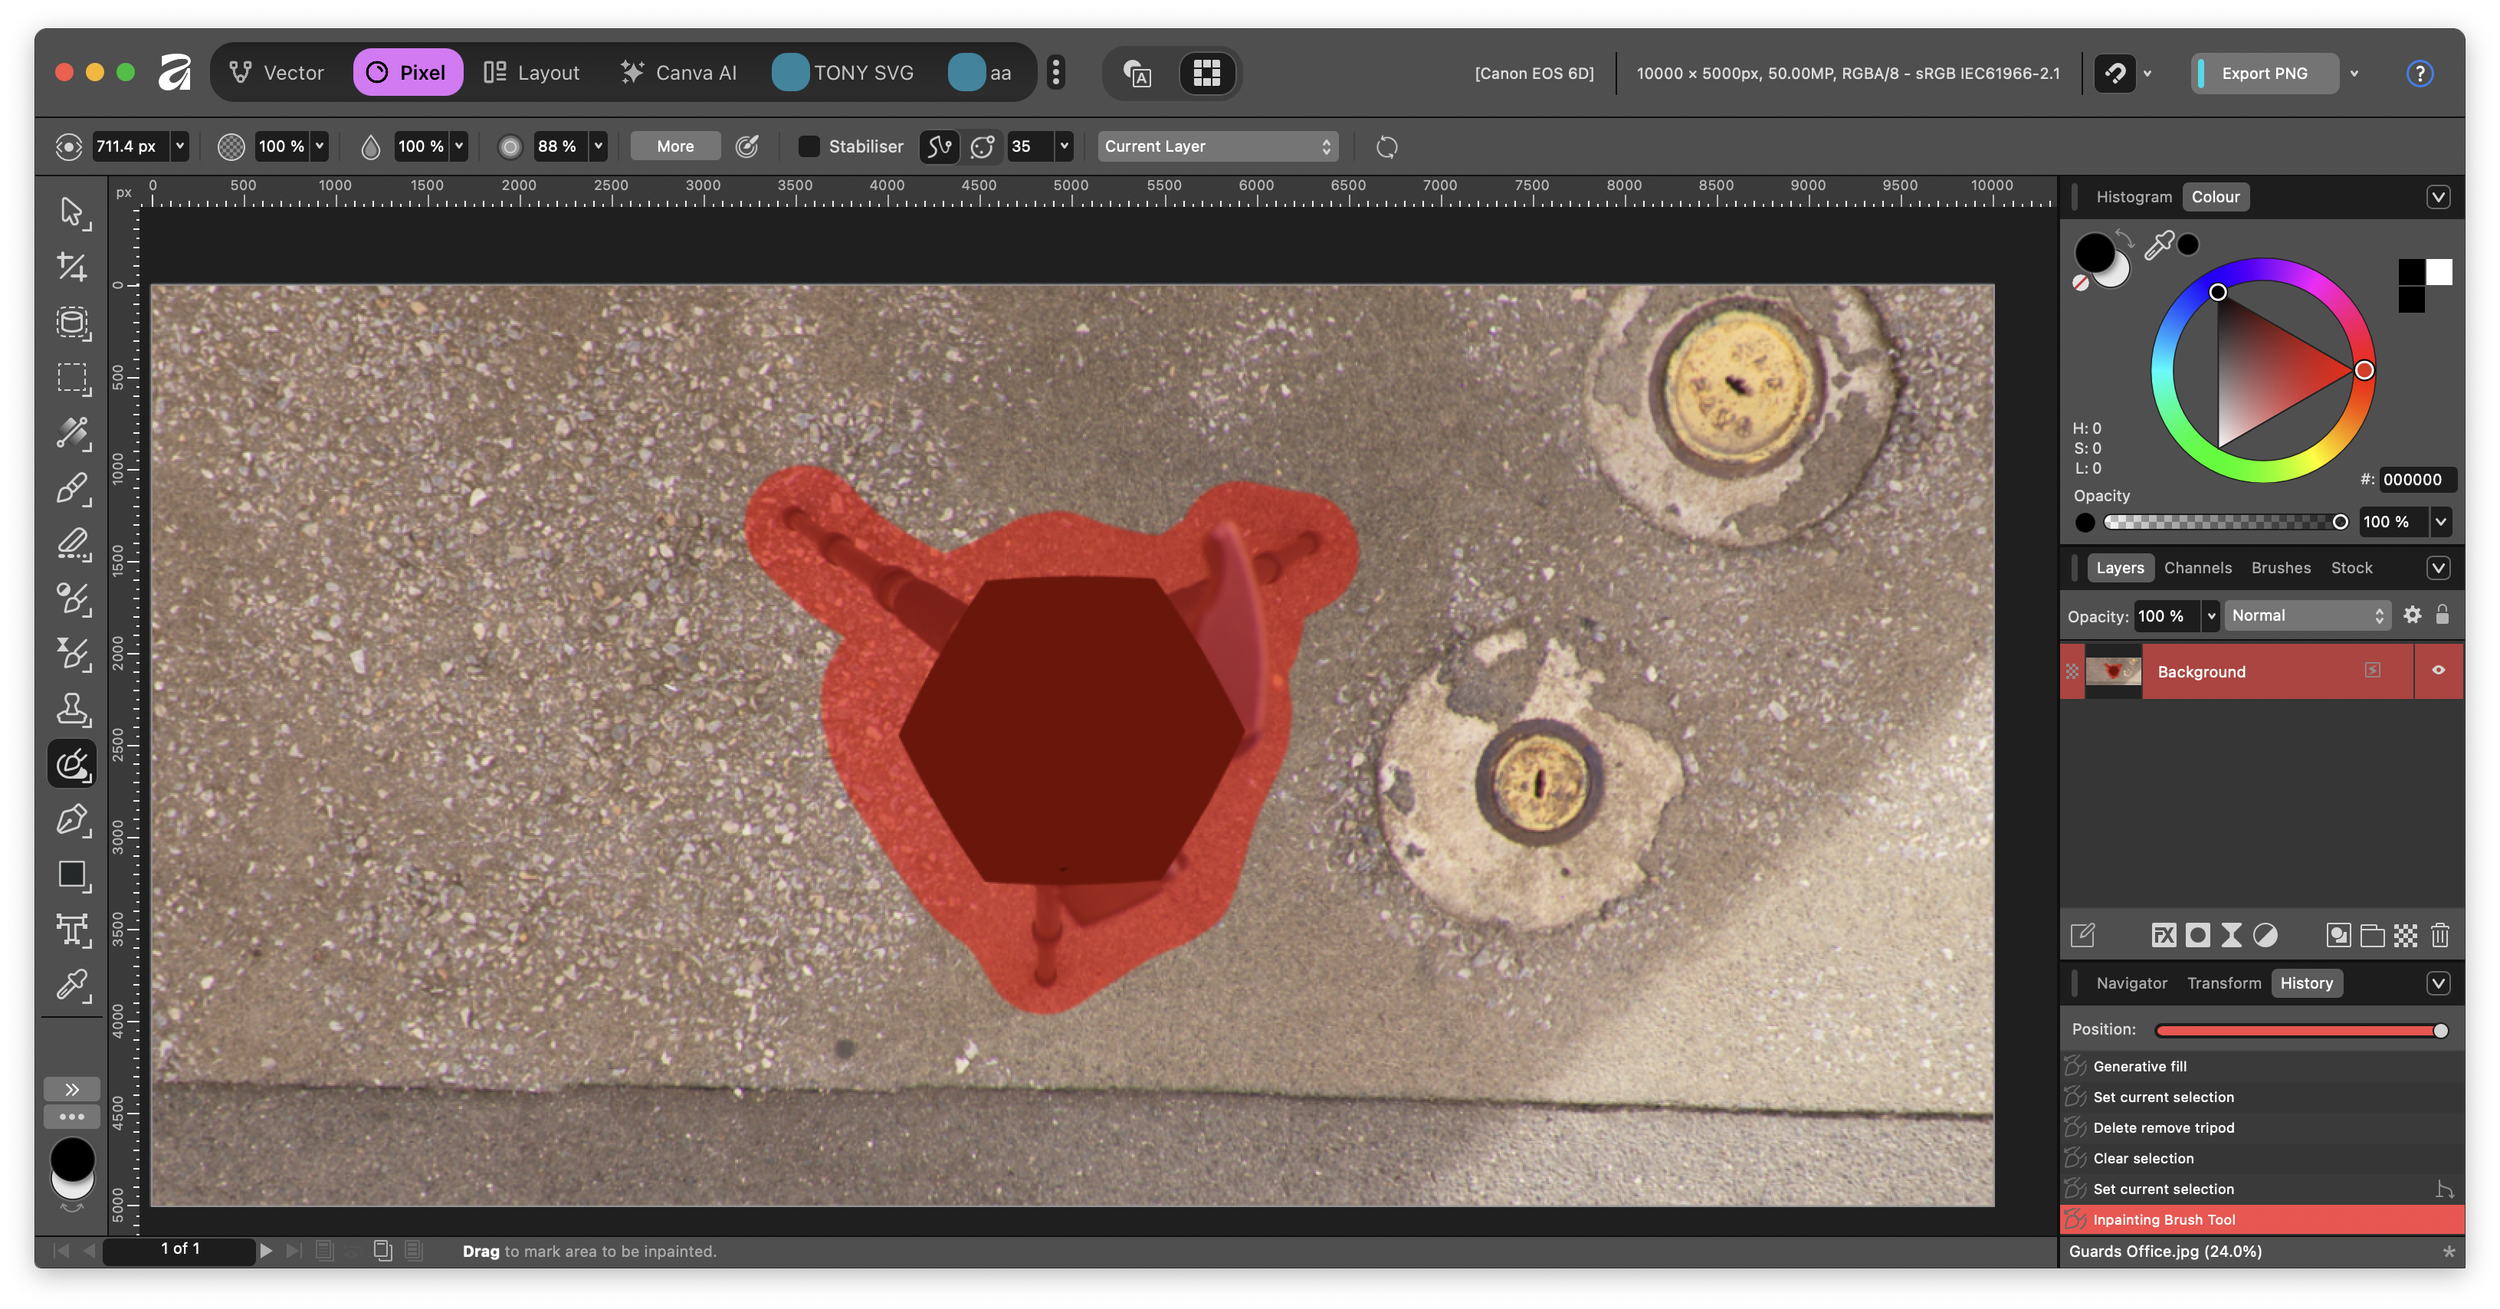This screenshot has height=1309, width=2500.
Task: Select the Move tool
Action: pyautogui.click(x=71, y=211)
